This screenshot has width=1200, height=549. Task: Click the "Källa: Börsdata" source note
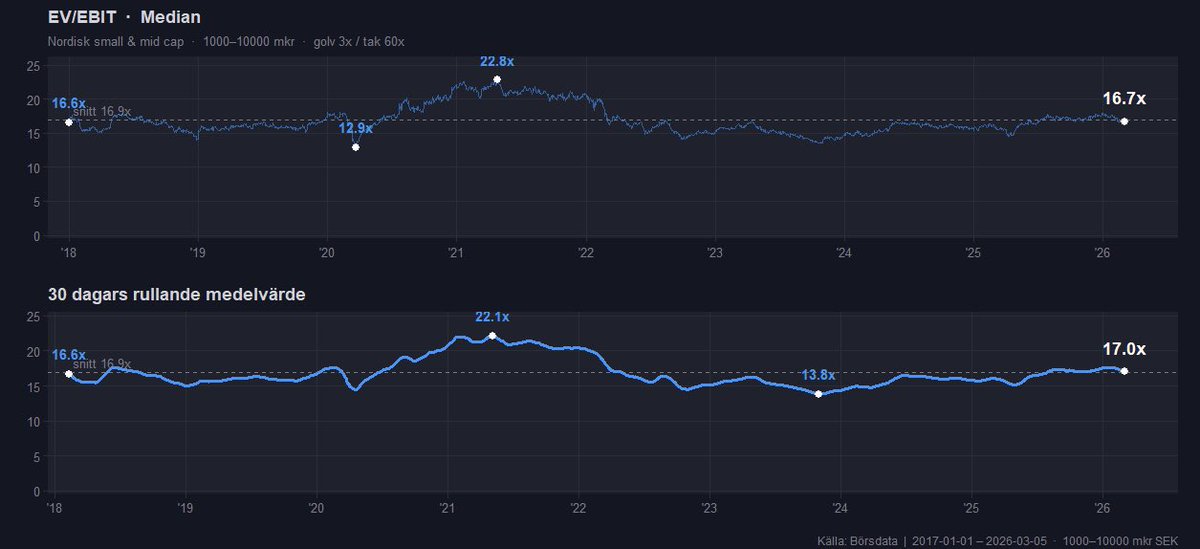(857, 541)
